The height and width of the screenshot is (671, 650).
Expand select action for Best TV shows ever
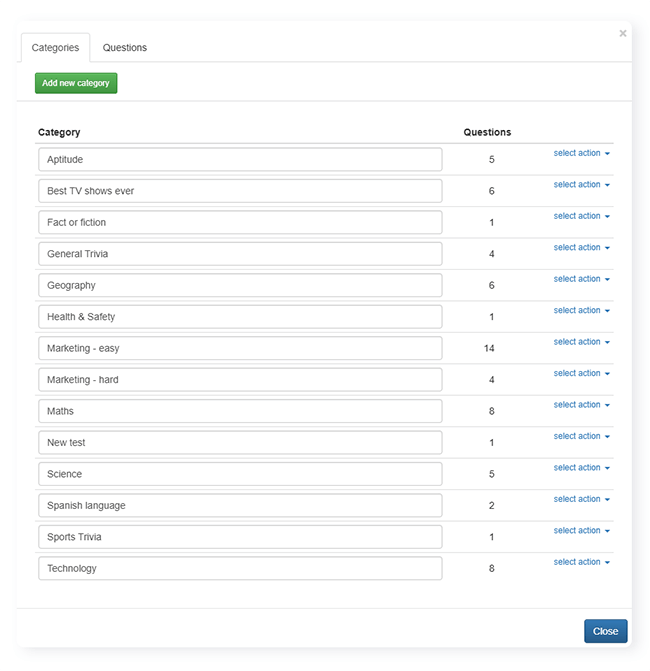(x=581, y=185)
